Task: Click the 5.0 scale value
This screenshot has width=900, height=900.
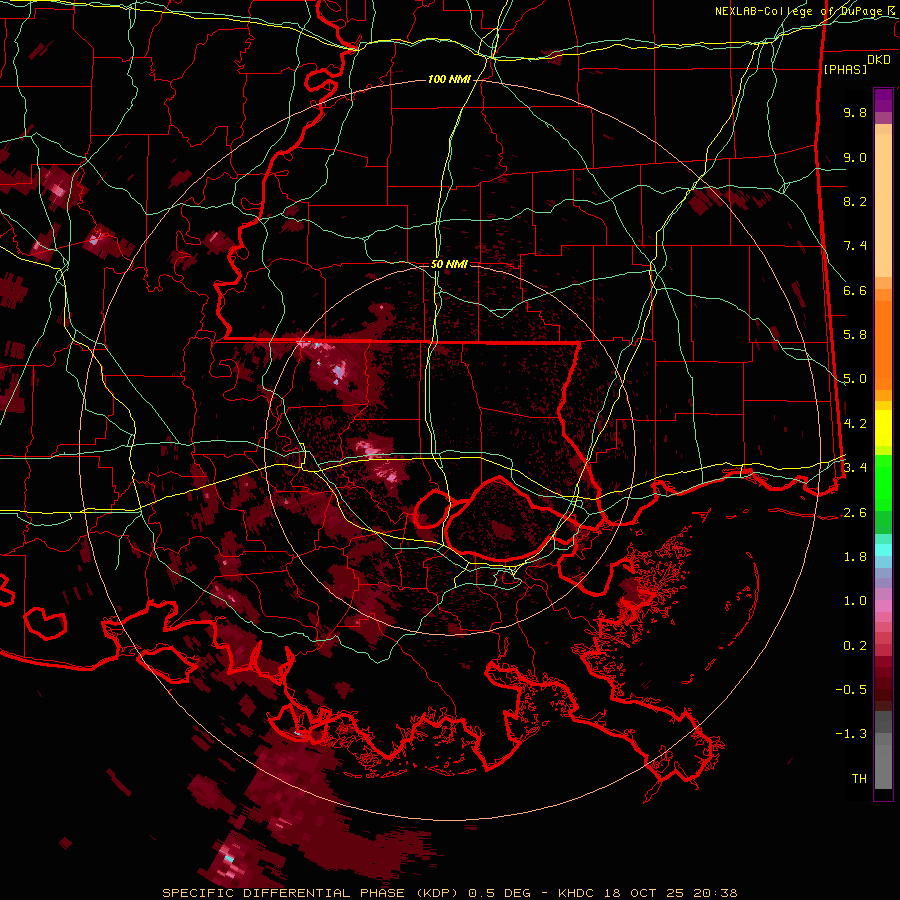Action: click(x=855, y=379)
